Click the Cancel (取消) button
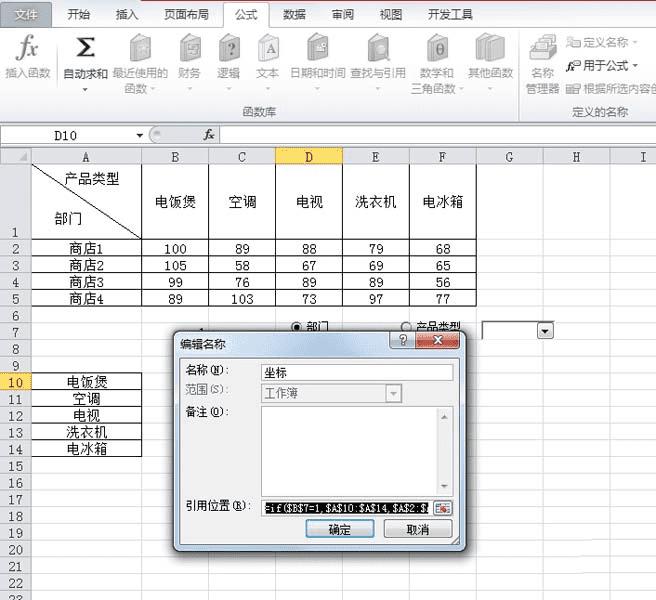Screen dimensions: 656x600 pos(418,529)
